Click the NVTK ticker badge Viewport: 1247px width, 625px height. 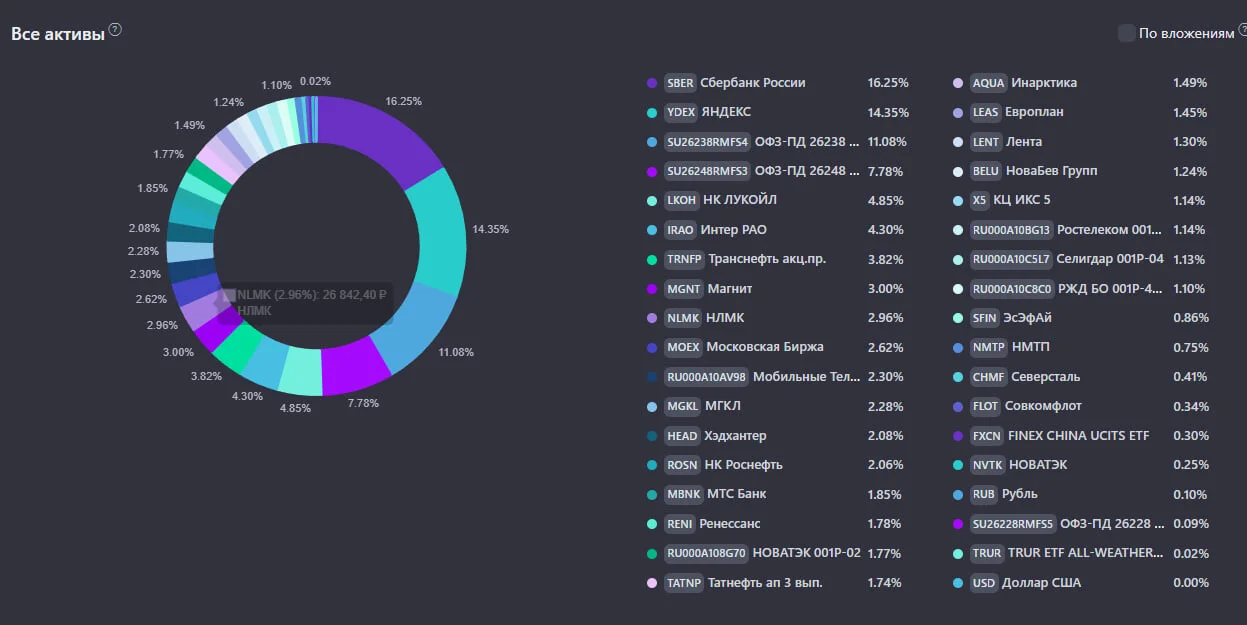pos(987,465)
